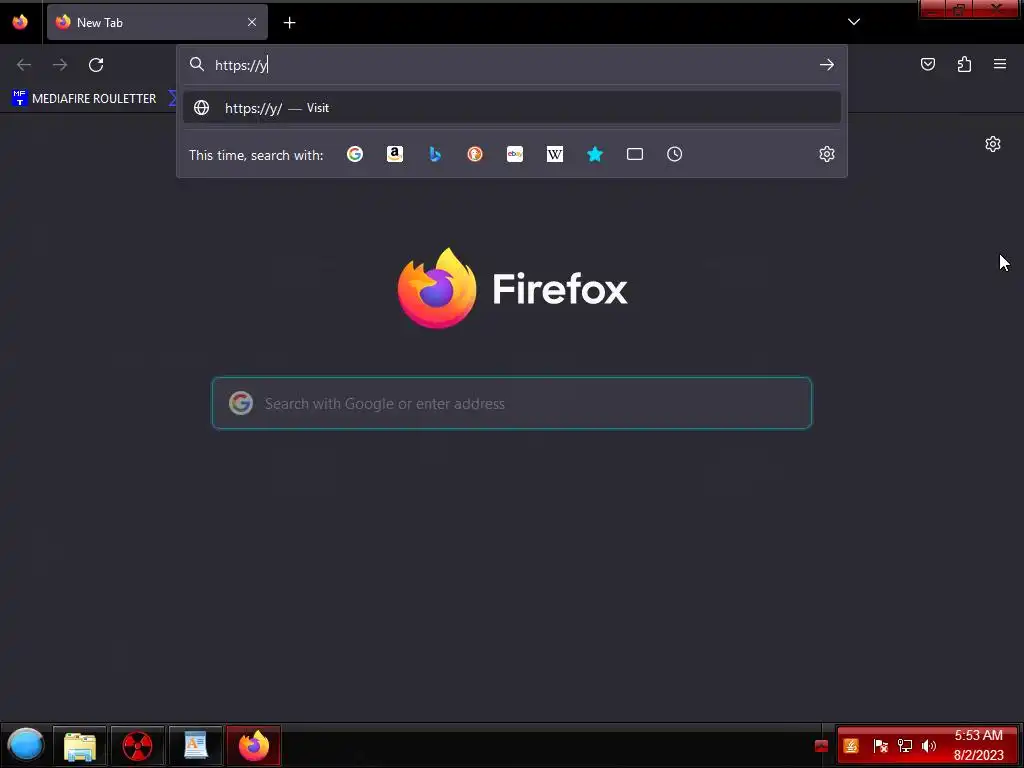Search bookmarks using the star icon
The width and height of the screenshot is (1024, 768).
(595, 154)
